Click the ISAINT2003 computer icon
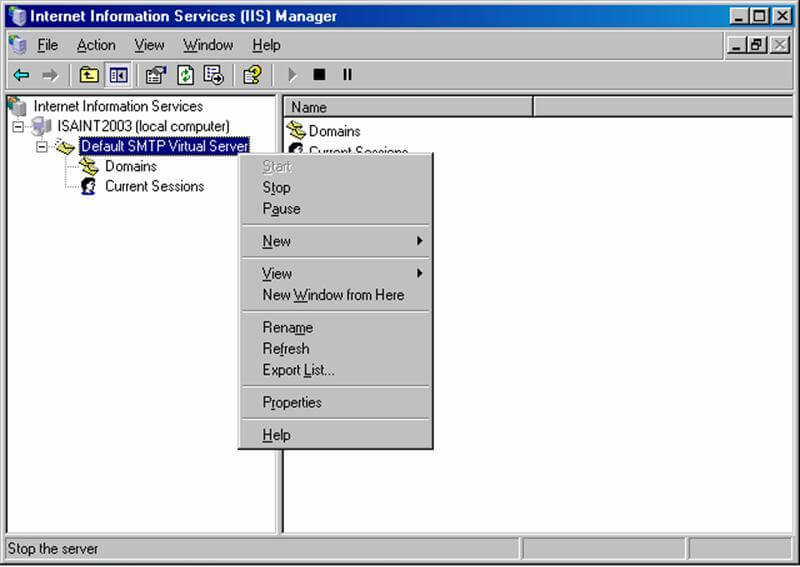 pyautogui.click(x=41, y=126)
